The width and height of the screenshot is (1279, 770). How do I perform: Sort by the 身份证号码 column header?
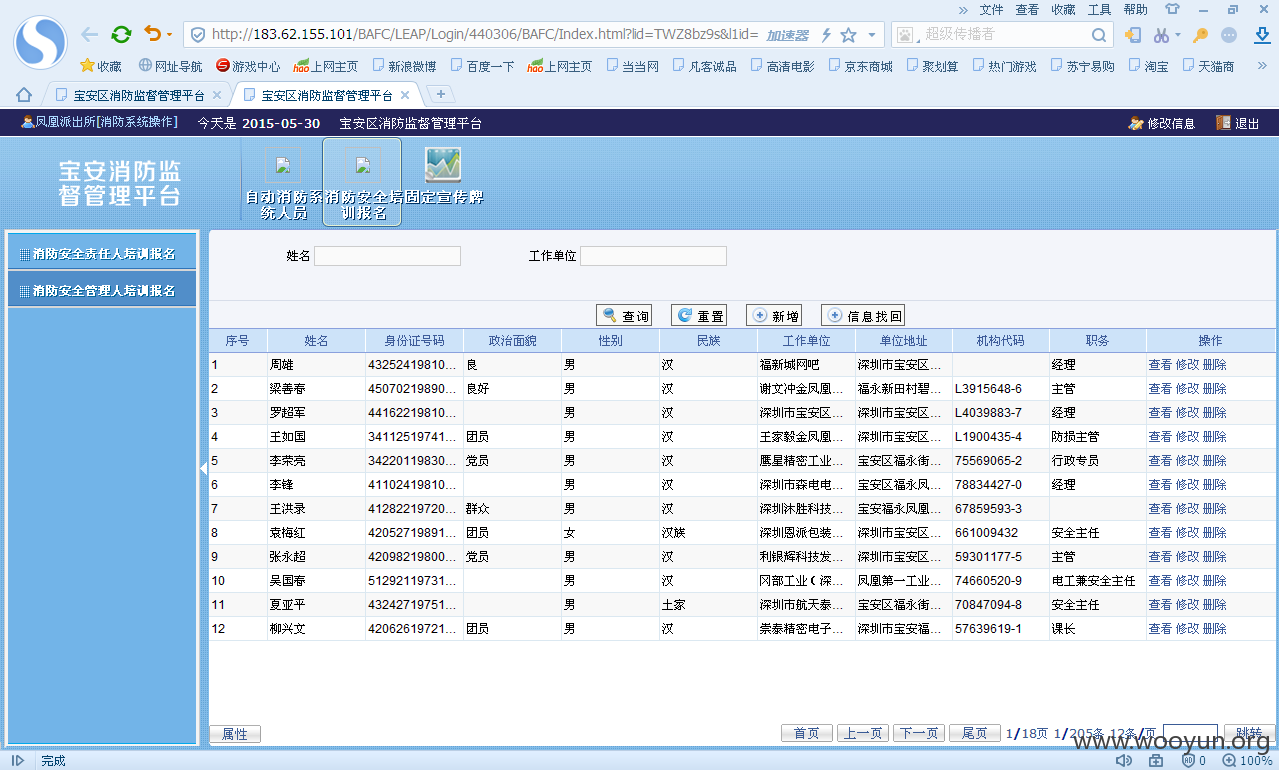coord(414,341)
